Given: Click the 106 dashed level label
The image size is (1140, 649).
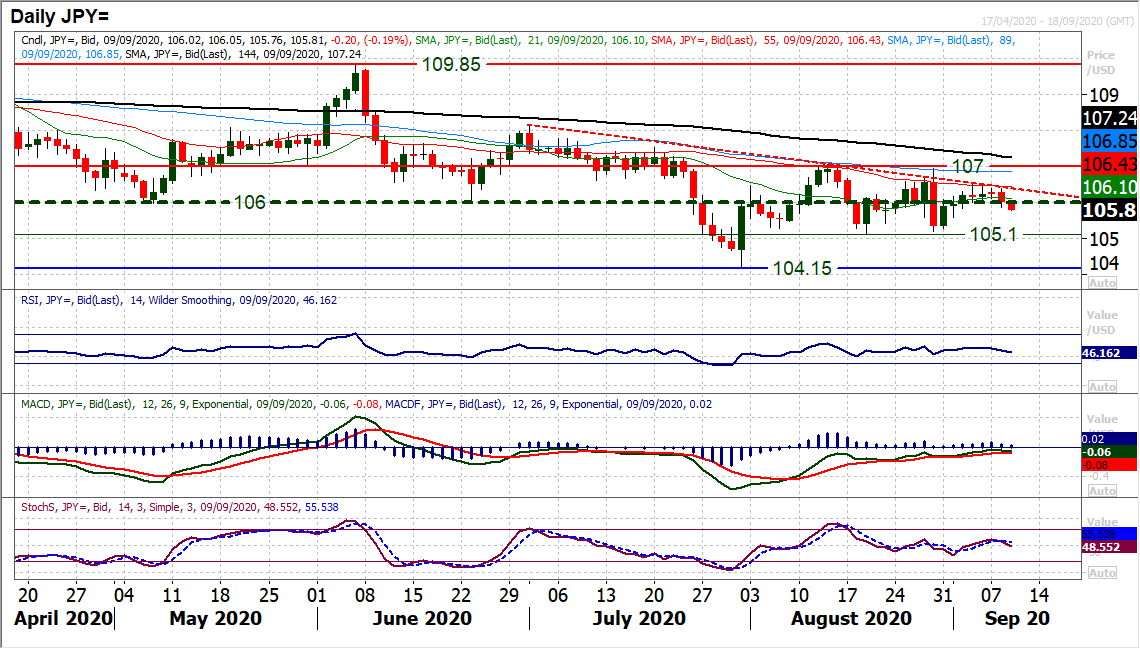Looking at the screenshot, I should pos(250,202).
